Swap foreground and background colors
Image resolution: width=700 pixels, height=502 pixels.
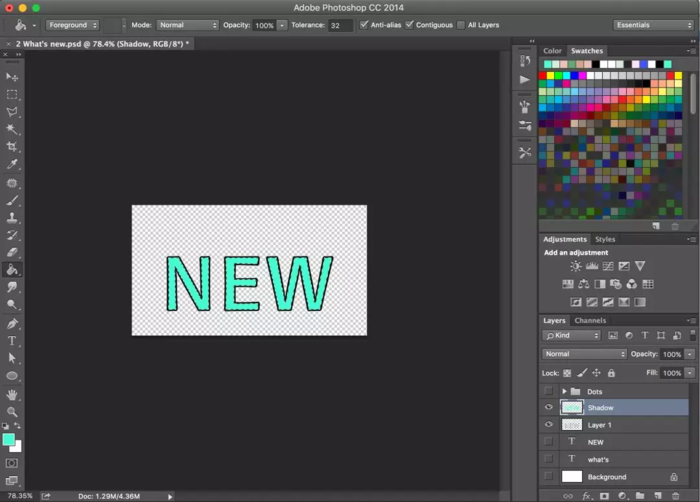(17, 426)
